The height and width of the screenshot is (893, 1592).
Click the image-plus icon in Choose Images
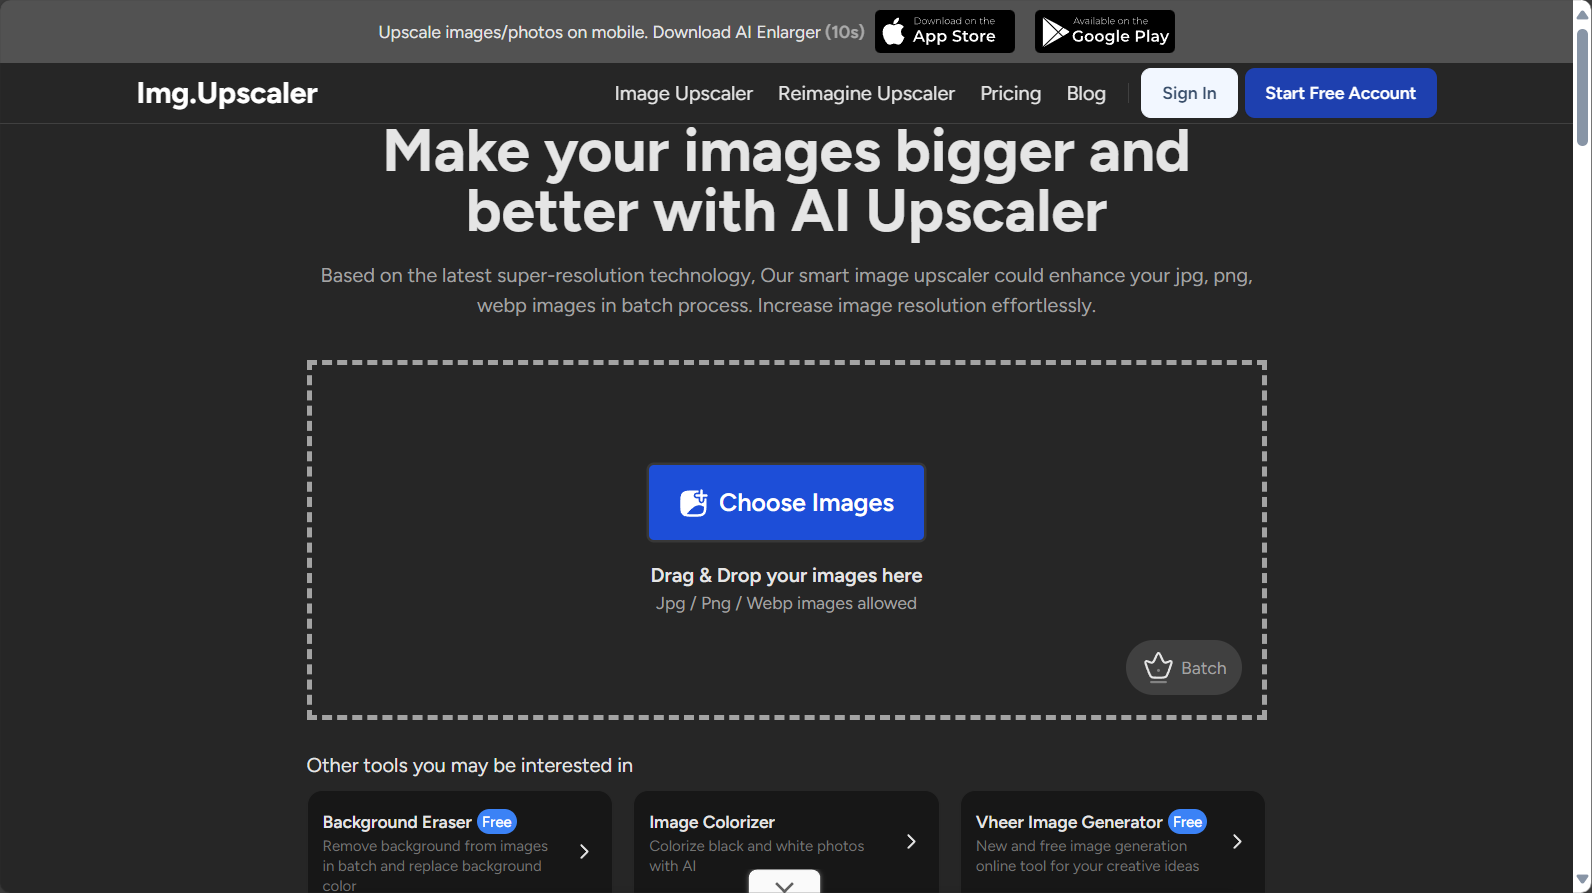(x=694, y=503)
